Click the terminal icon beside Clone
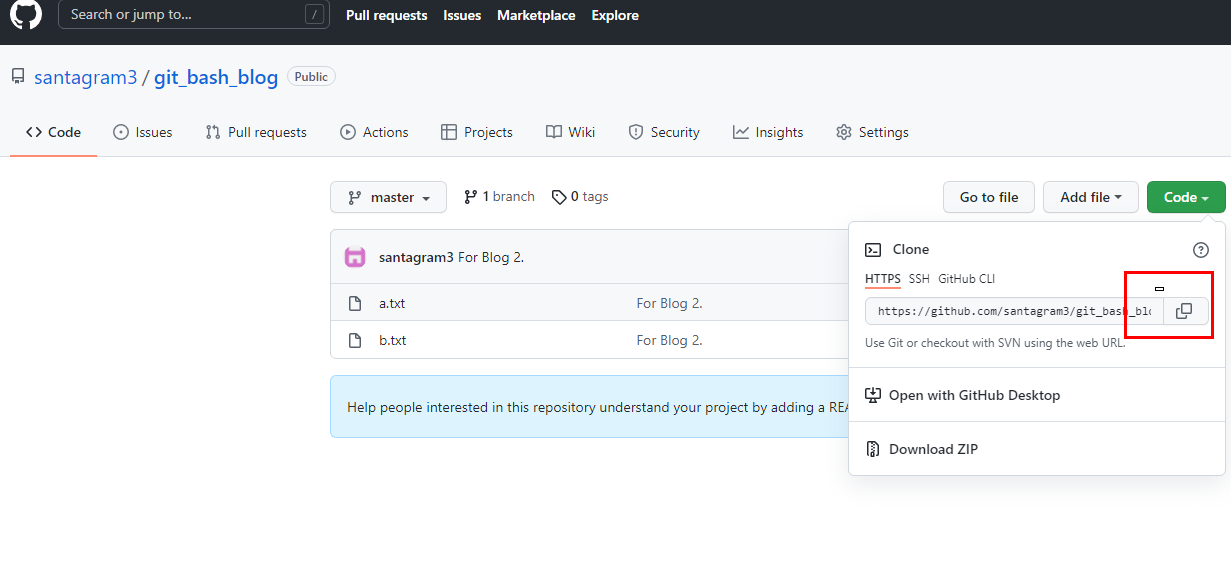This screenshot has height=587, width=1231. coord(873,250)
